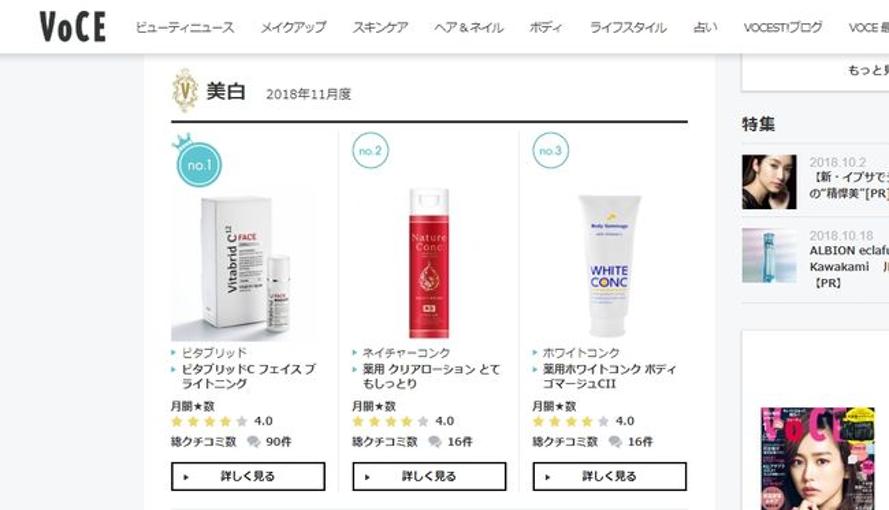Go to ヘア＆ネイル section
This screenshot has height=510, width=889.
pos(468,27)
